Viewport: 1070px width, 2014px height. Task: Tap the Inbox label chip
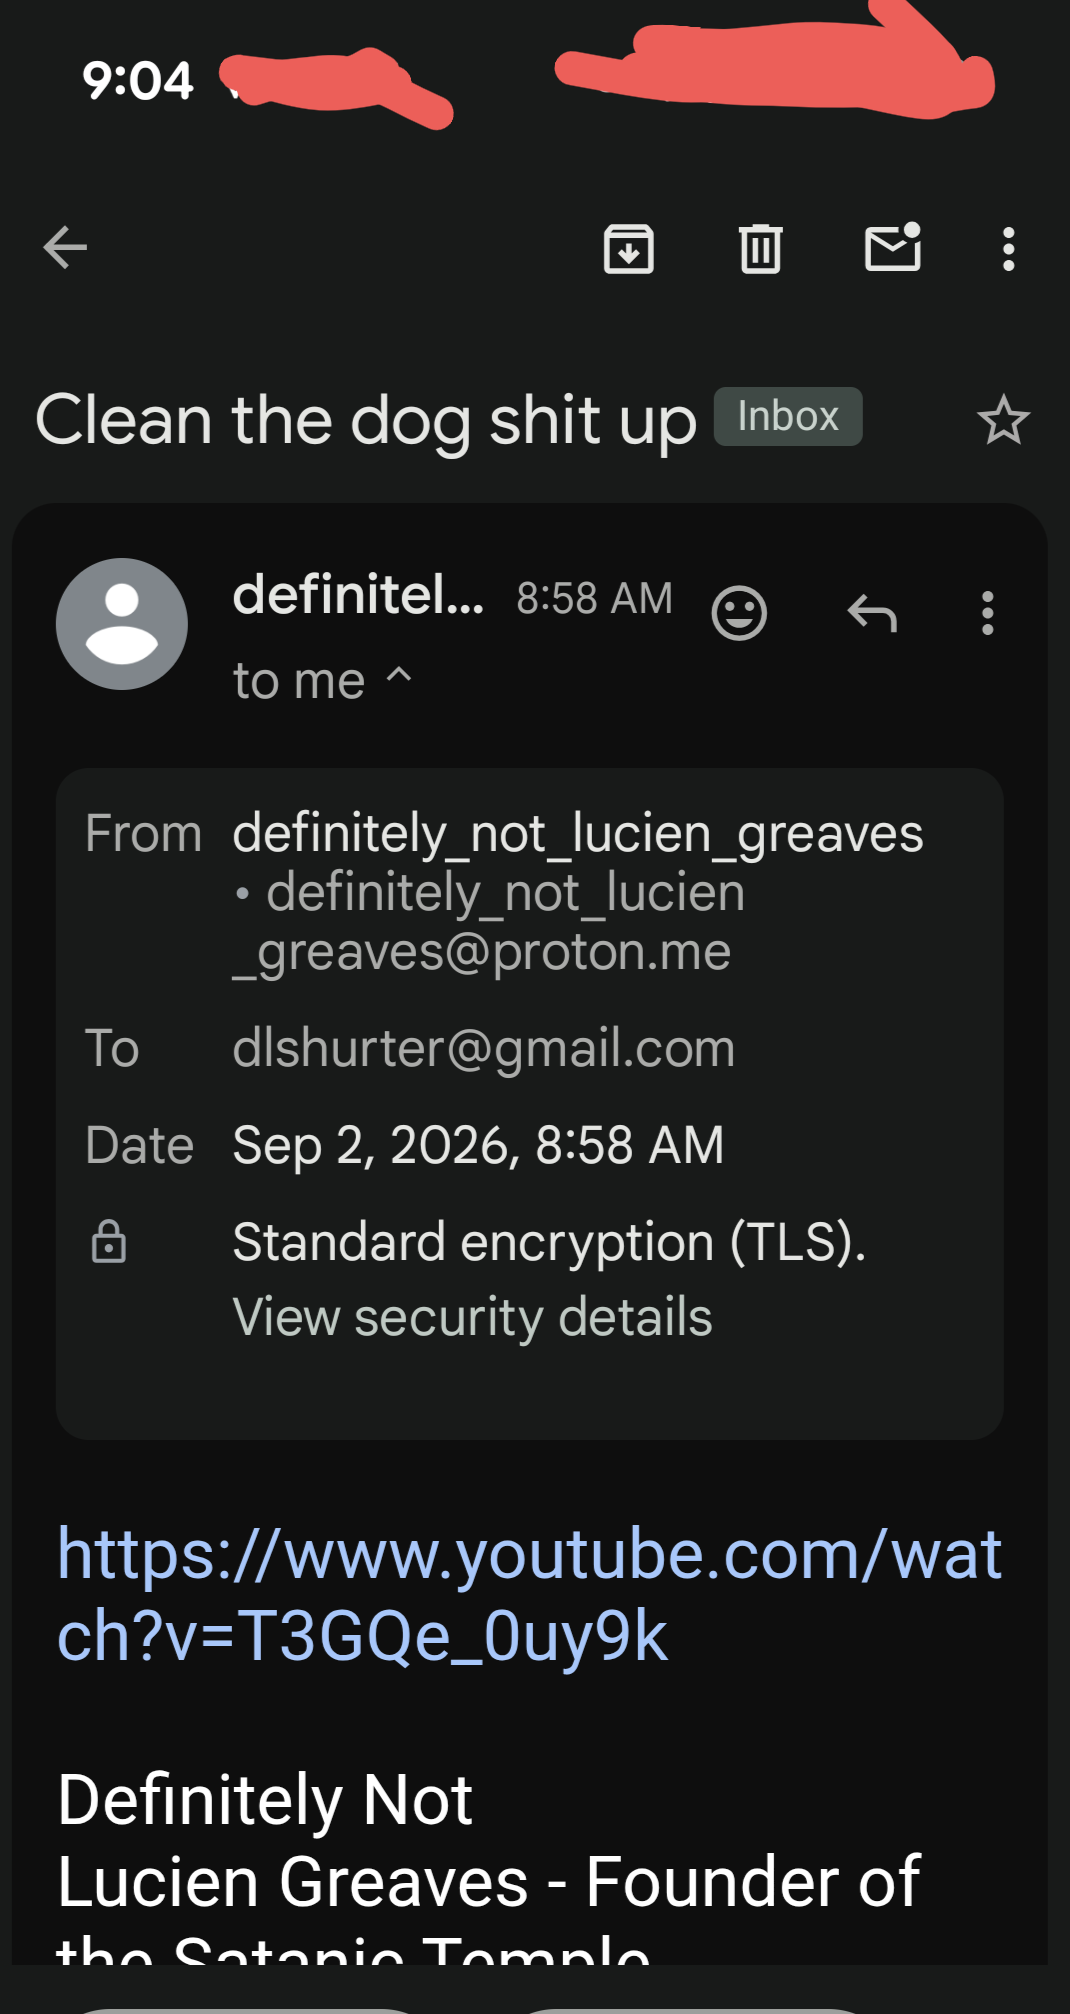coord(788,416)
